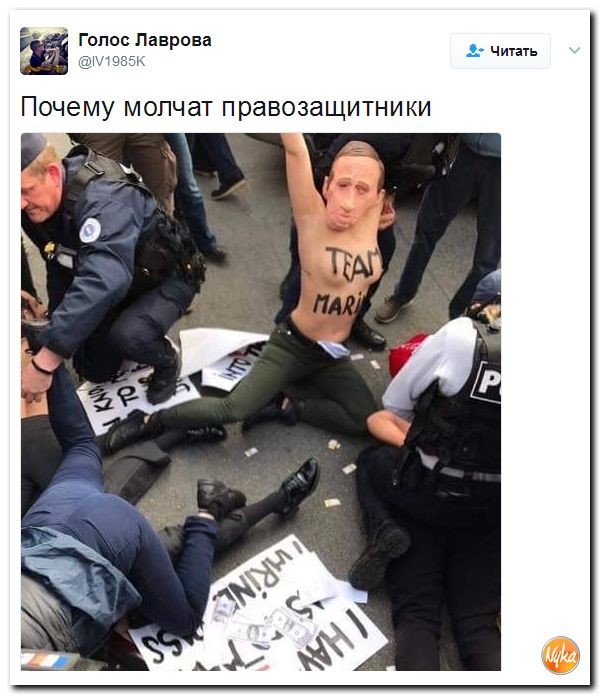Click the officer's cap in top corner
The width and height of the screenshot is (601, 696).
[x=32, y=149]
